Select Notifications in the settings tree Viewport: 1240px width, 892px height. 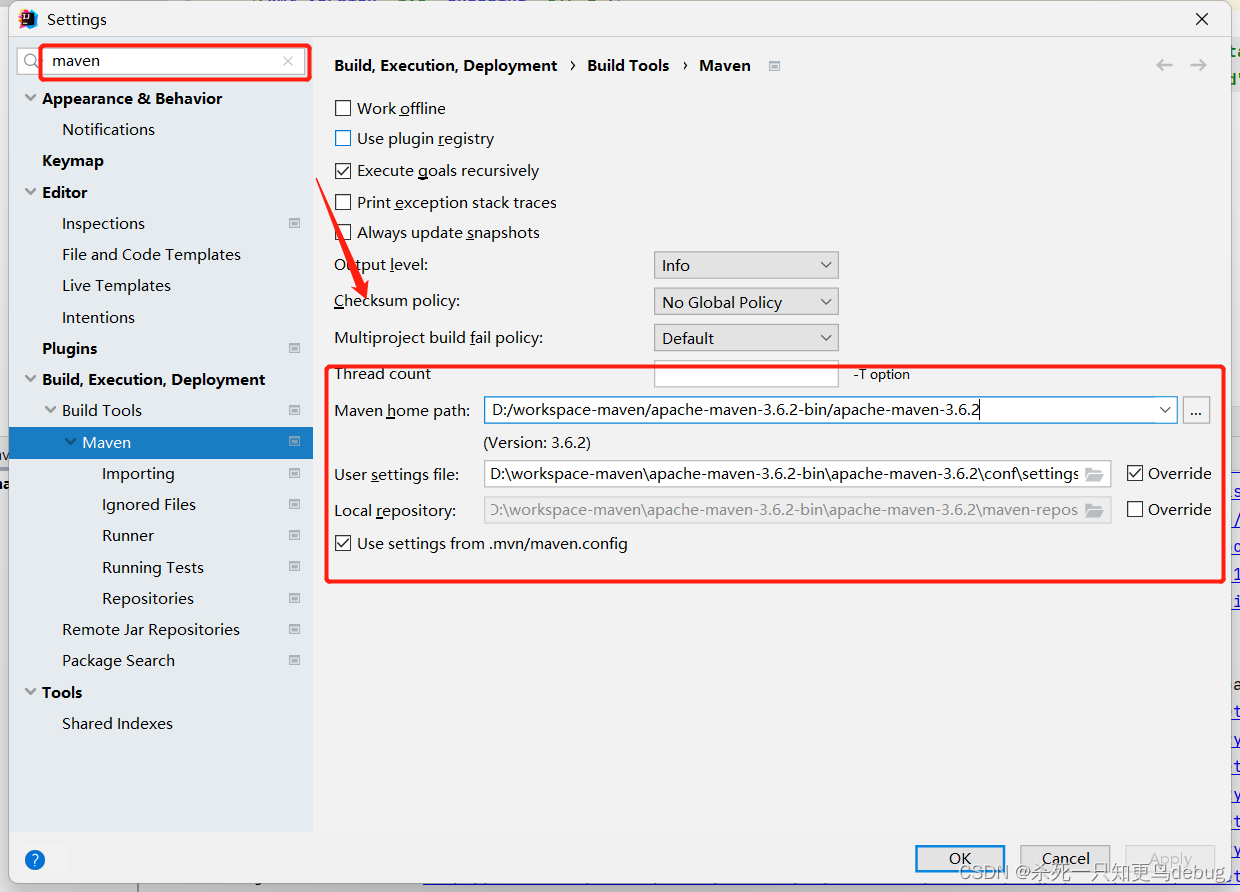[108, 129]
